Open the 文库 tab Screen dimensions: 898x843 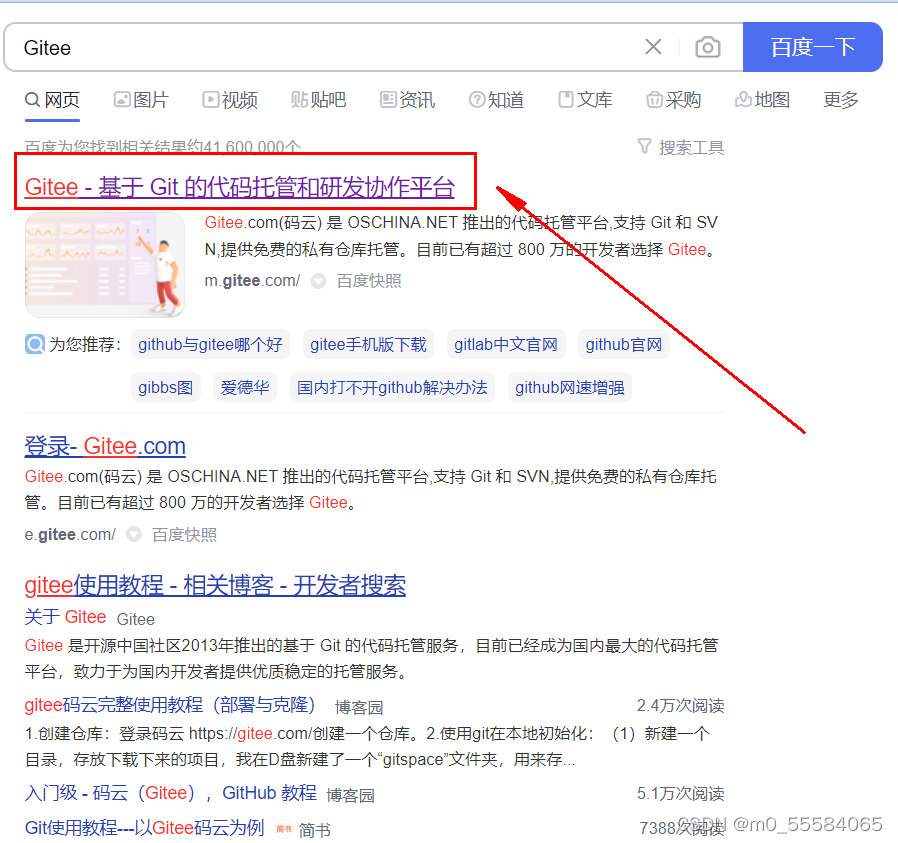(x=585, y=100)
